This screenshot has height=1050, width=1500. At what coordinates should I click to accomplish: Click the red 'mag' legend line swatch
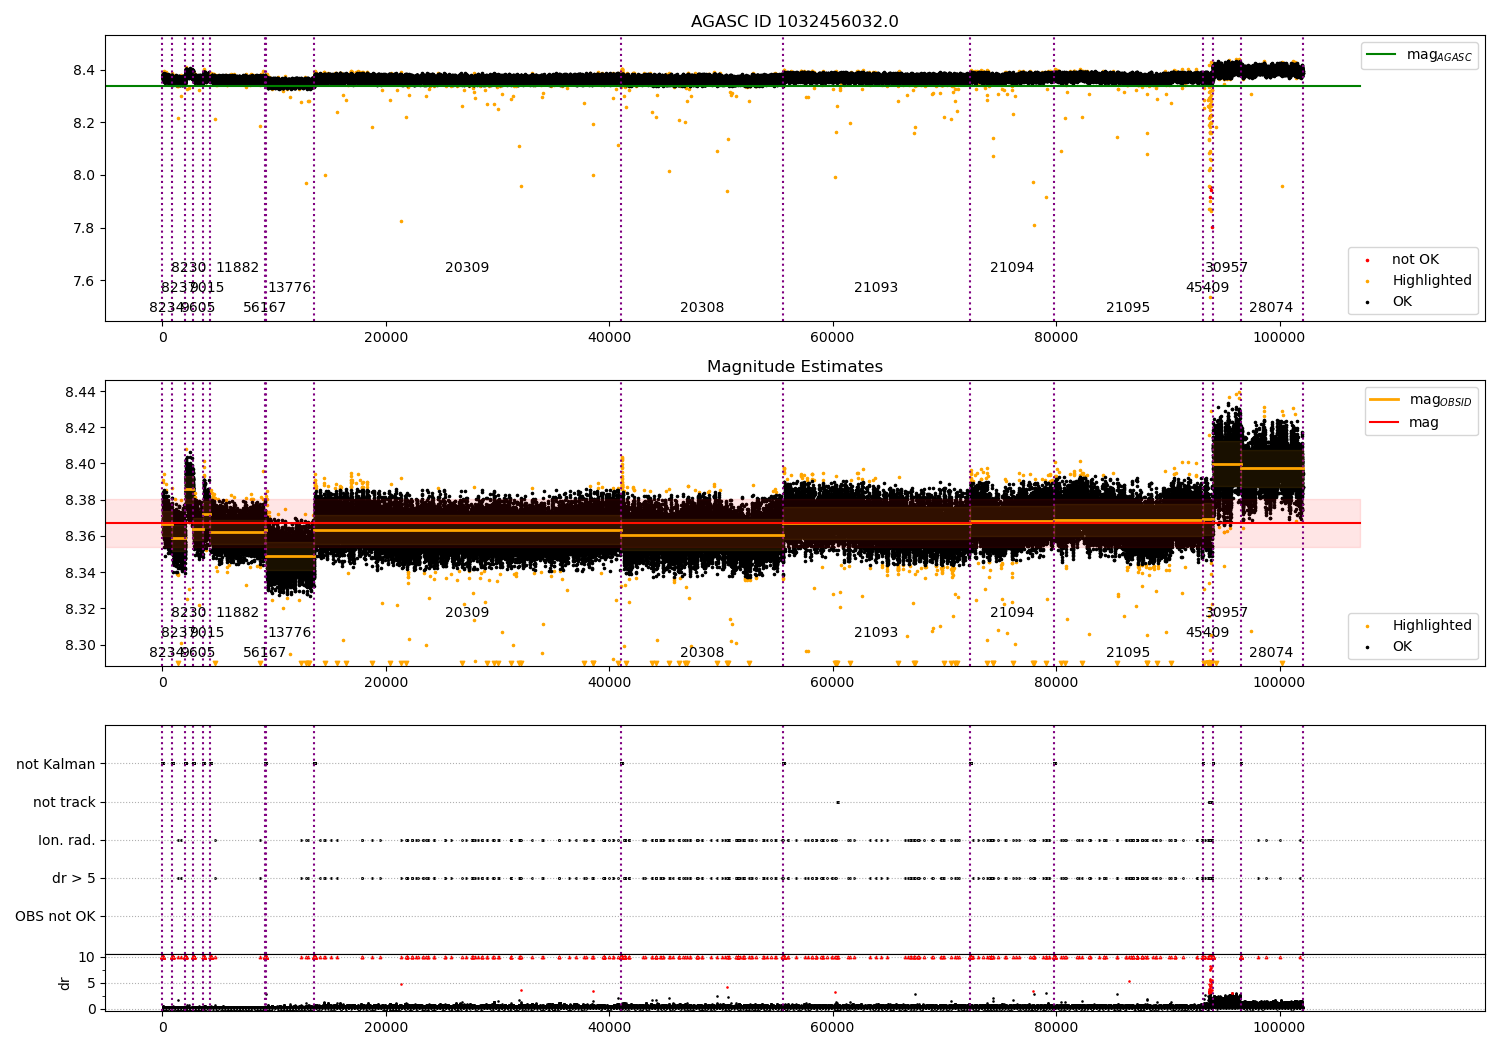point(1384,423)
